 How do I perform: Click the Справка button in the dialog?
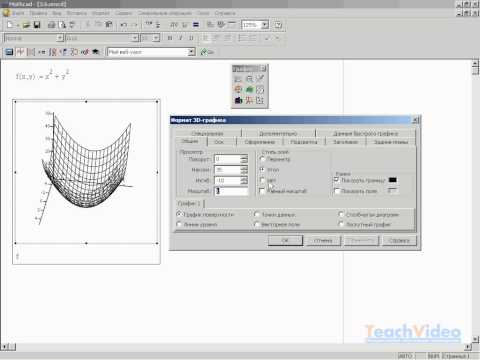pos(399,240)
